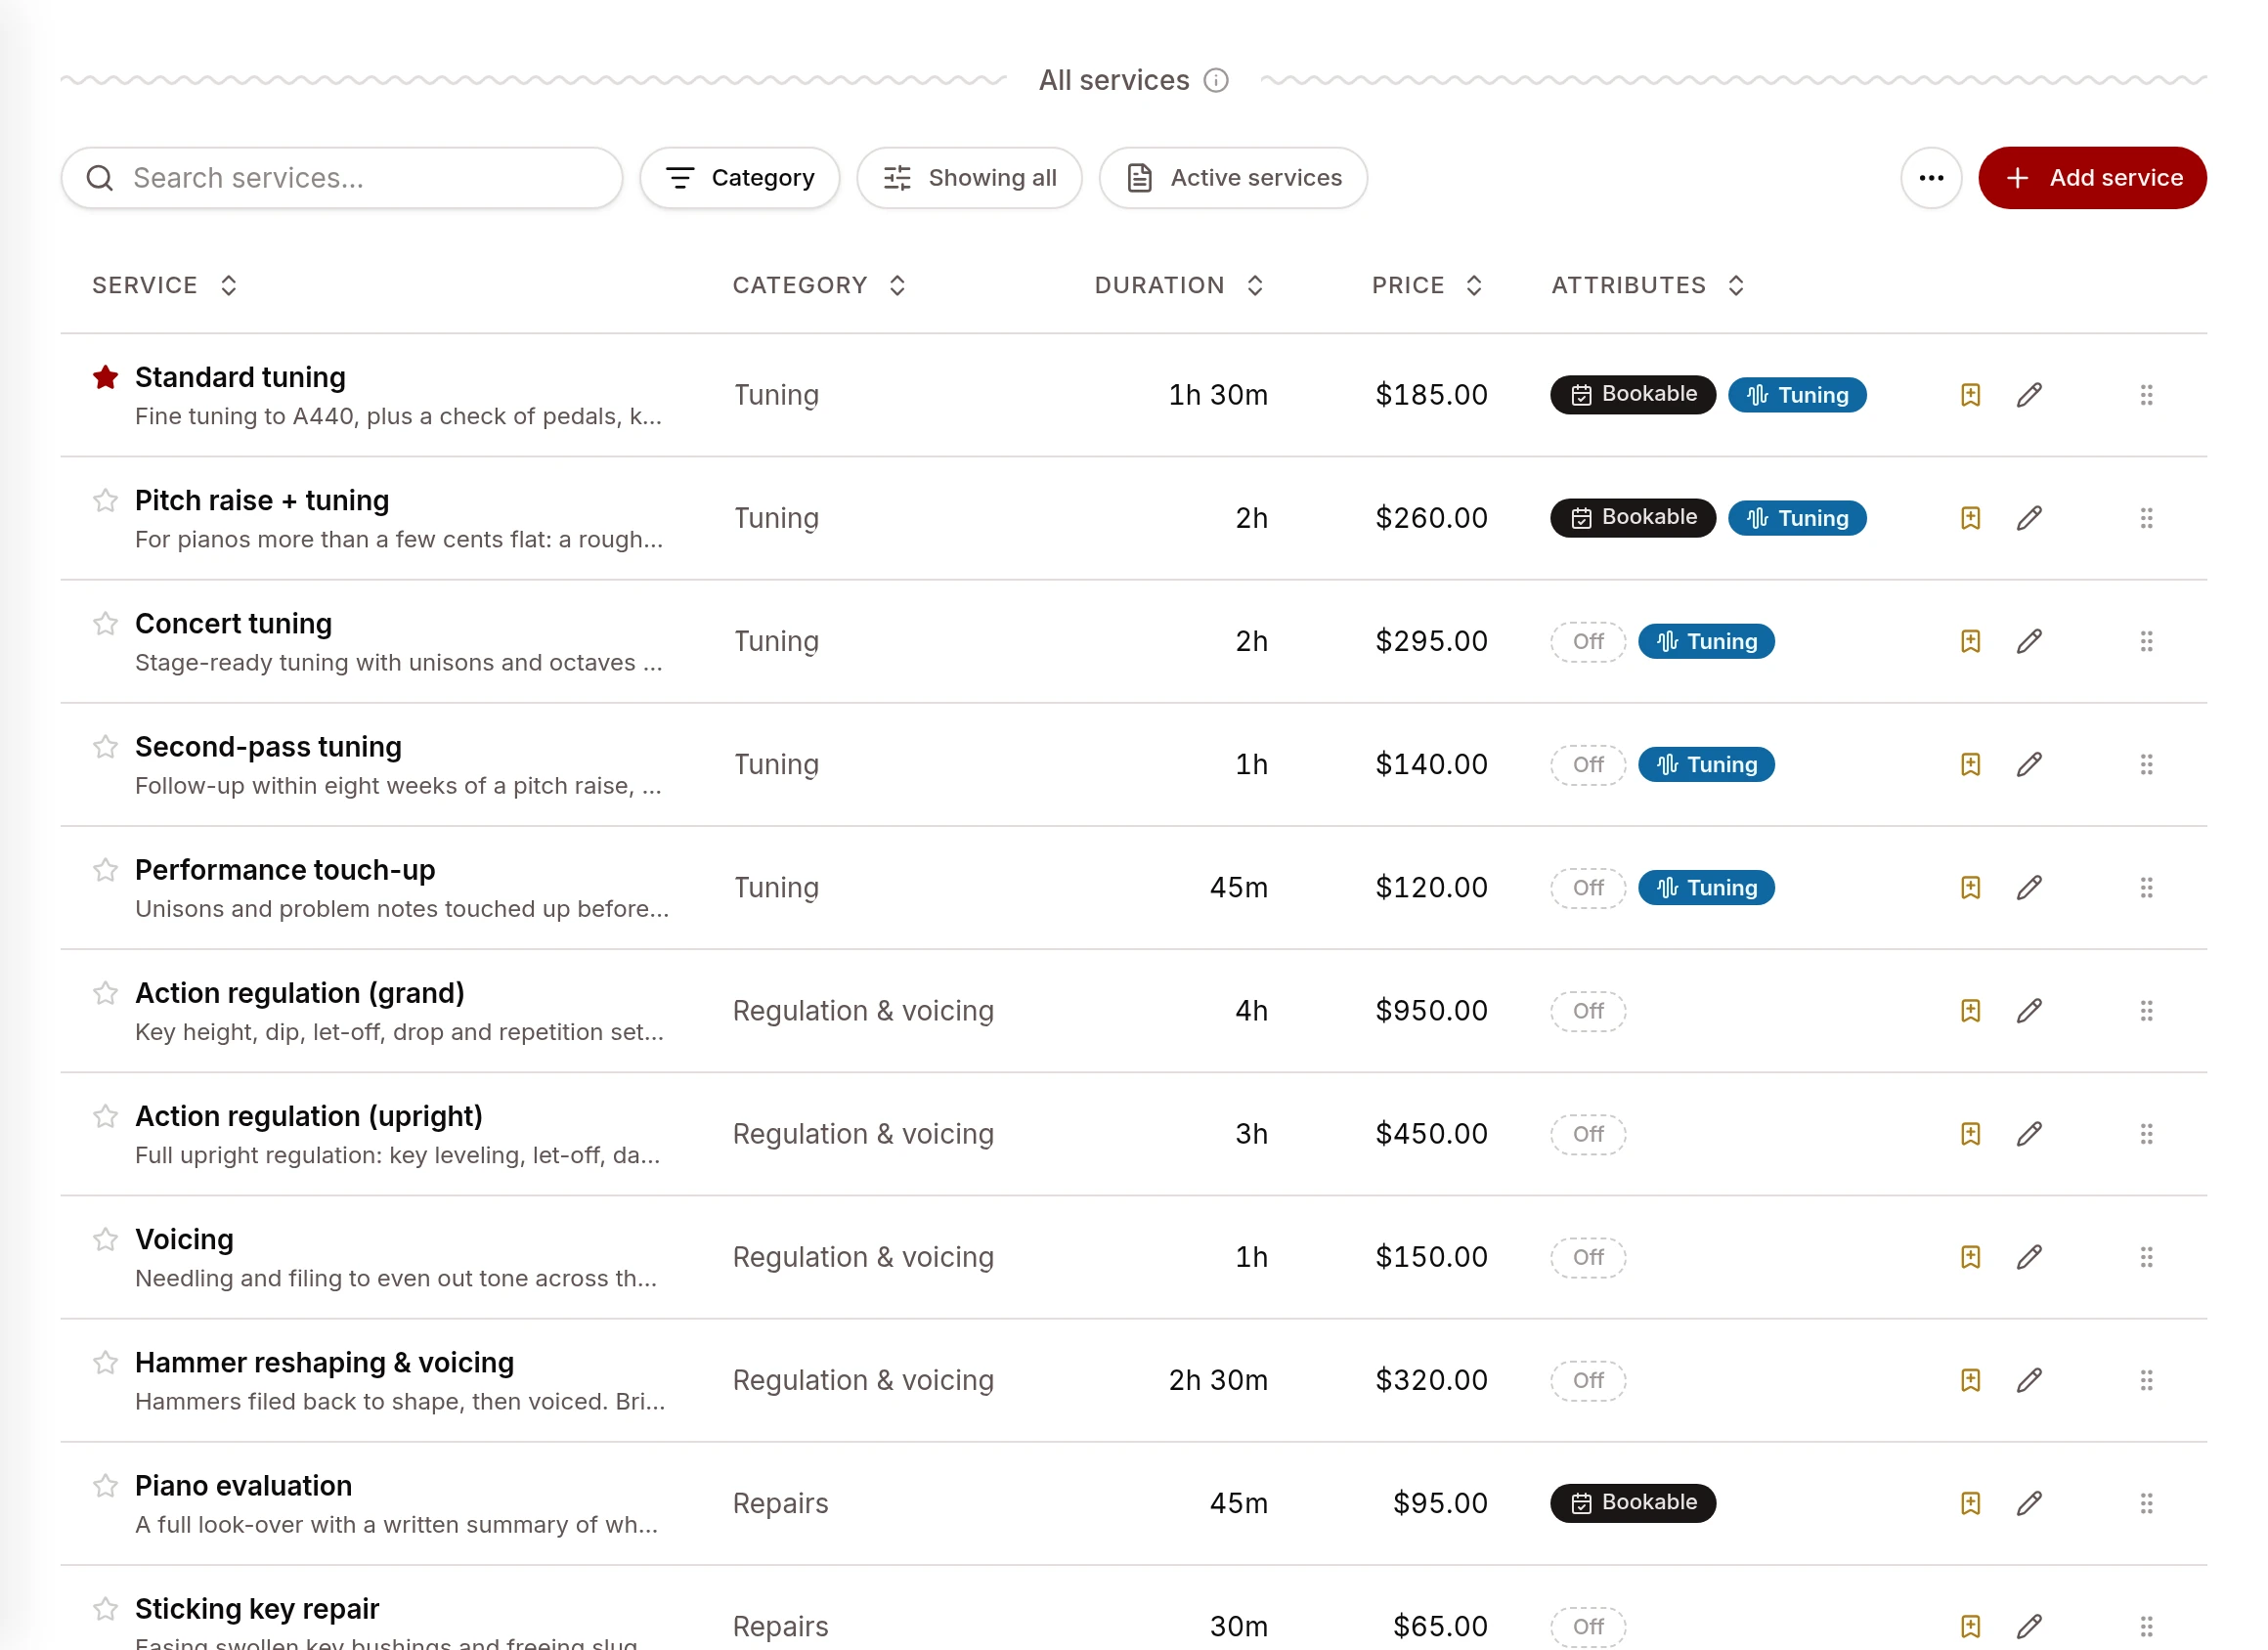Screen dimensions: 2268x1650
Task: Edit Piano evaluation using the pencil icon
Action: [x=2029, y=1502]
